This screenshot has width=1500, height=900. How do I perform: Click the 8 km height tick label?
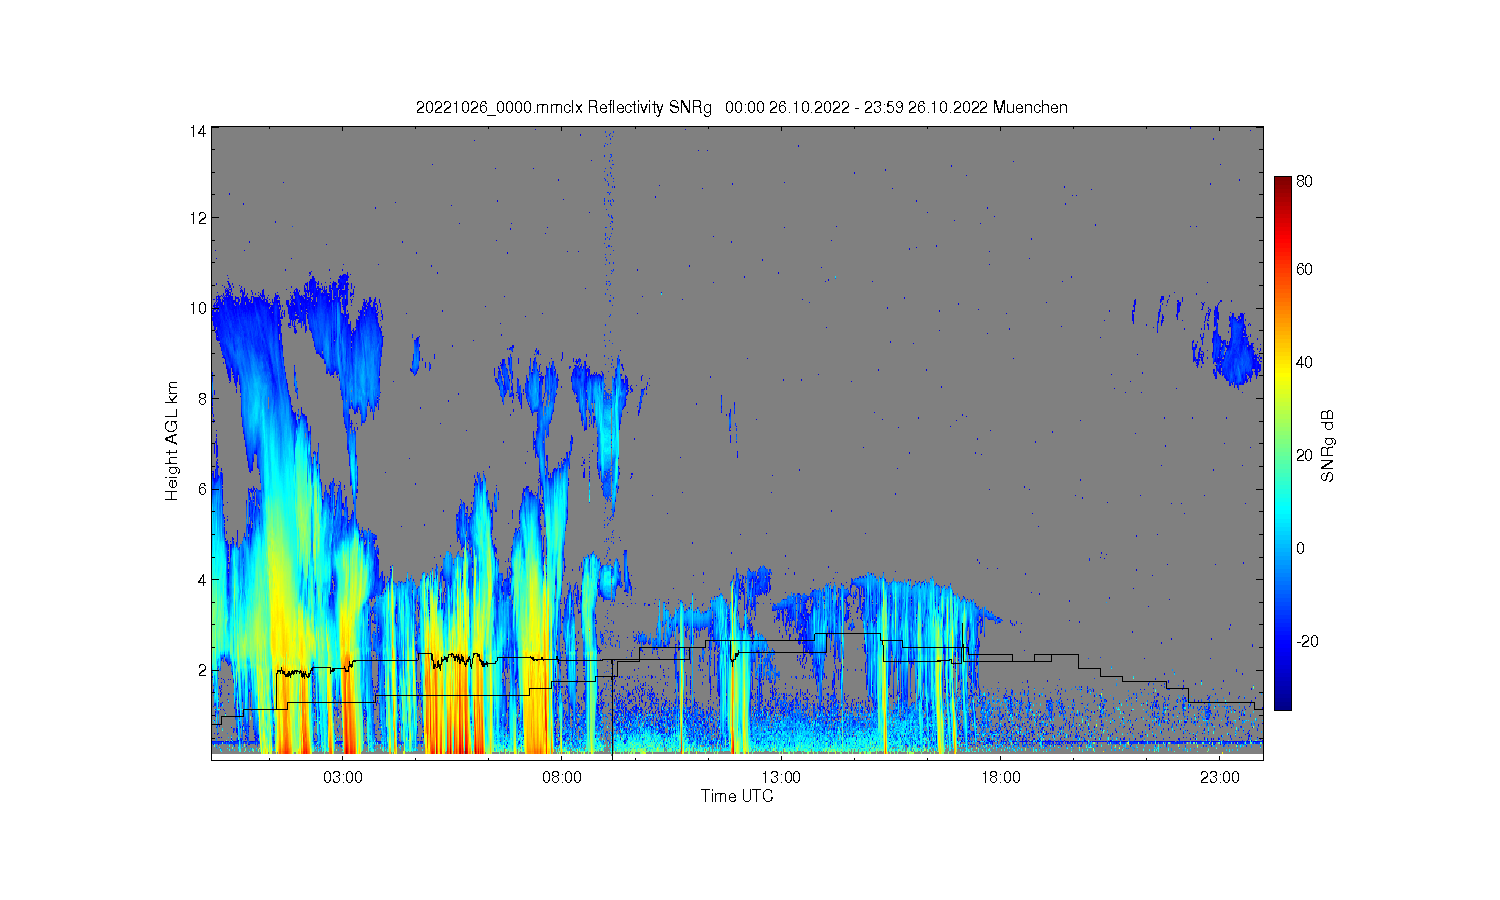click(x=202, y=398)
